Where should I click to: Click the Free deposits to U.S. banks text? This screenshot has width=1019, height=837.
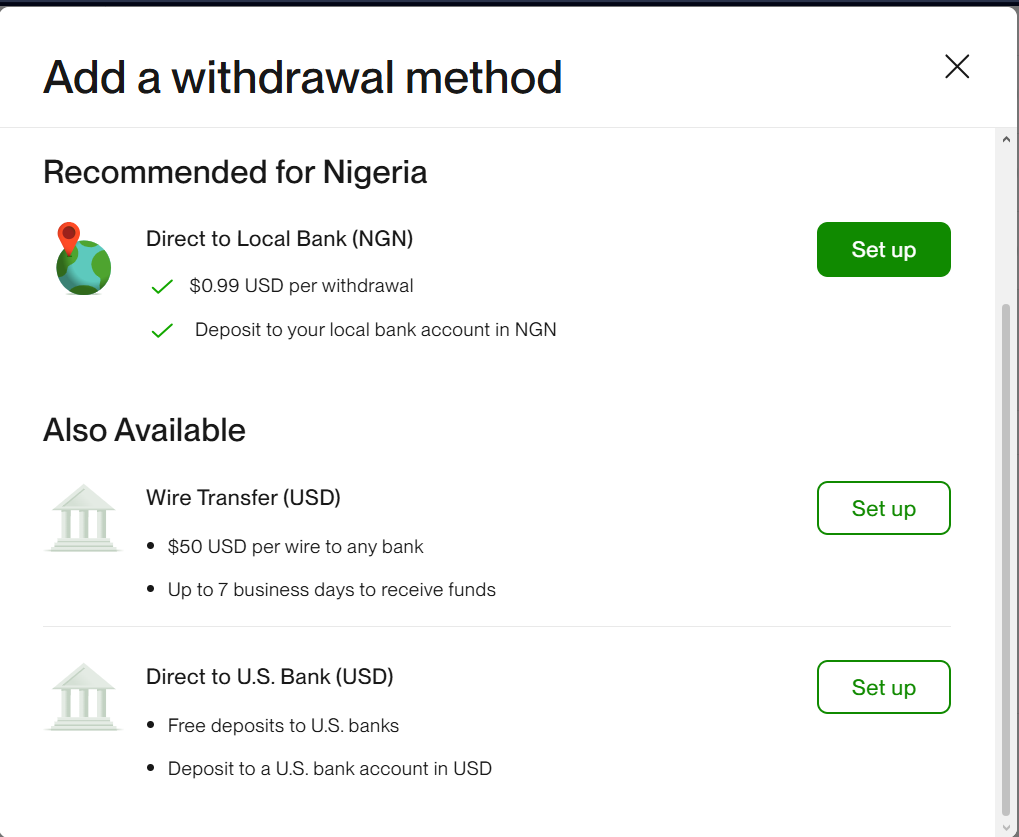[283, 726]
